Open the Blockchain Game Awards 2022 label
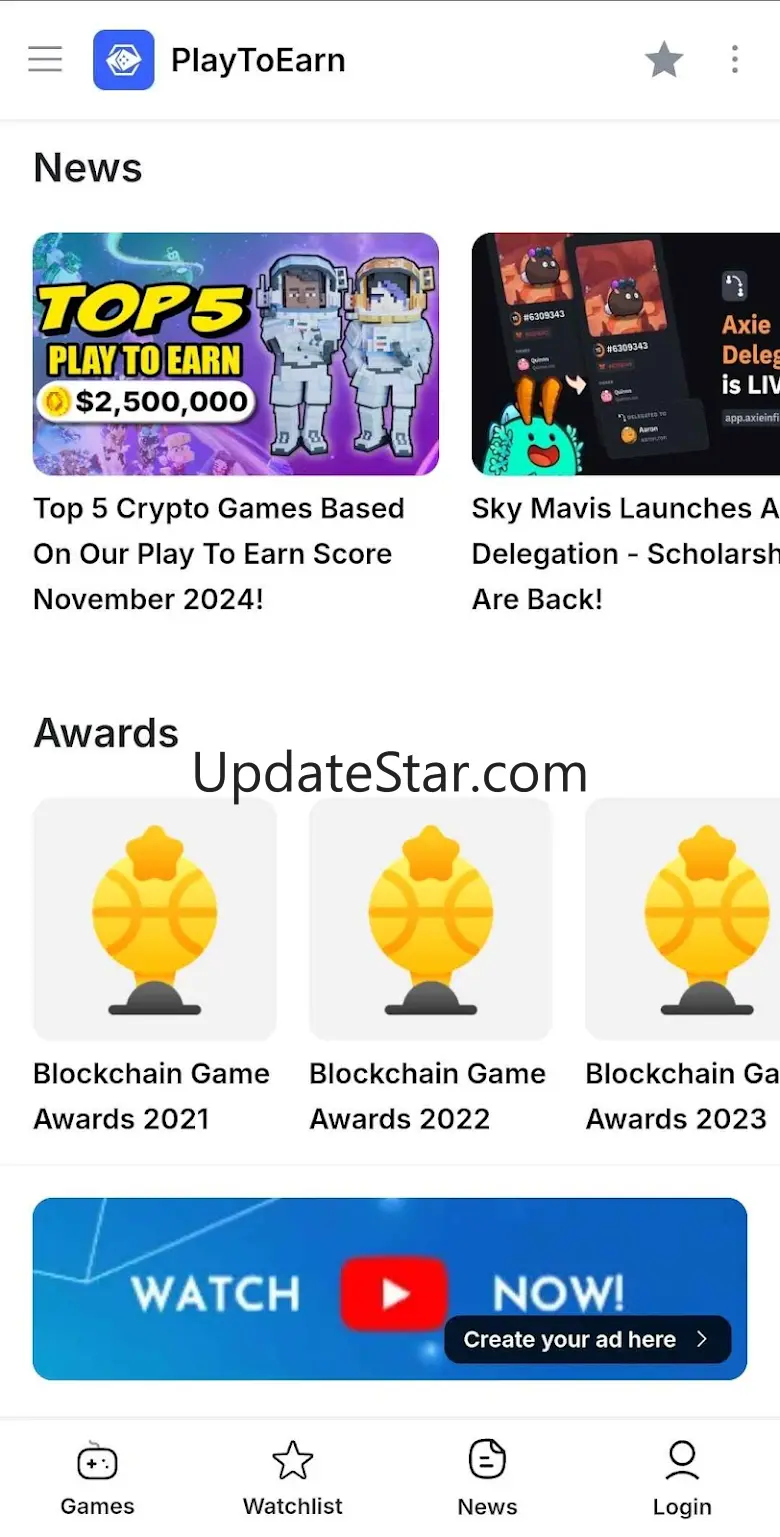780x1537 pixels. click(x=428, y=1096)
